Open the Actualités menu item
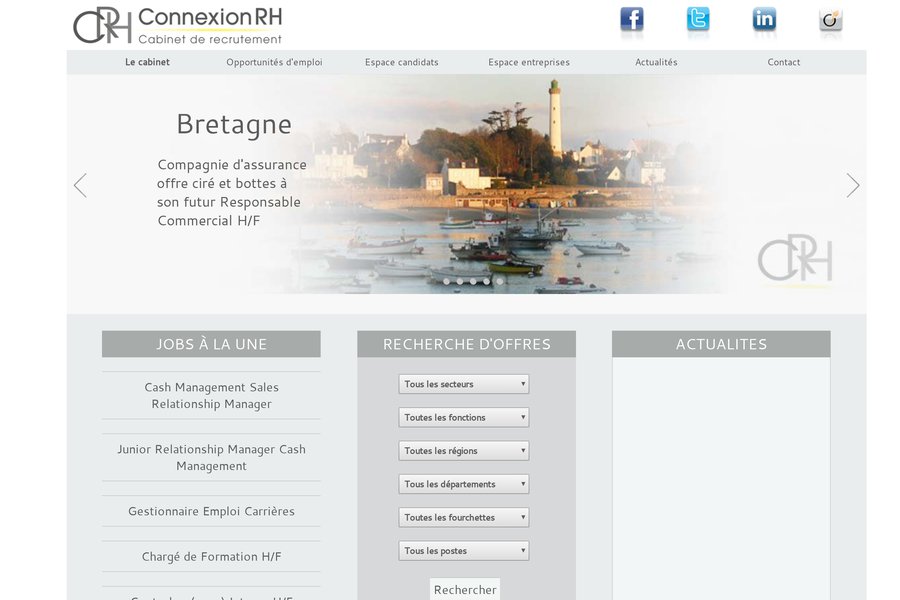 (656, 62)
